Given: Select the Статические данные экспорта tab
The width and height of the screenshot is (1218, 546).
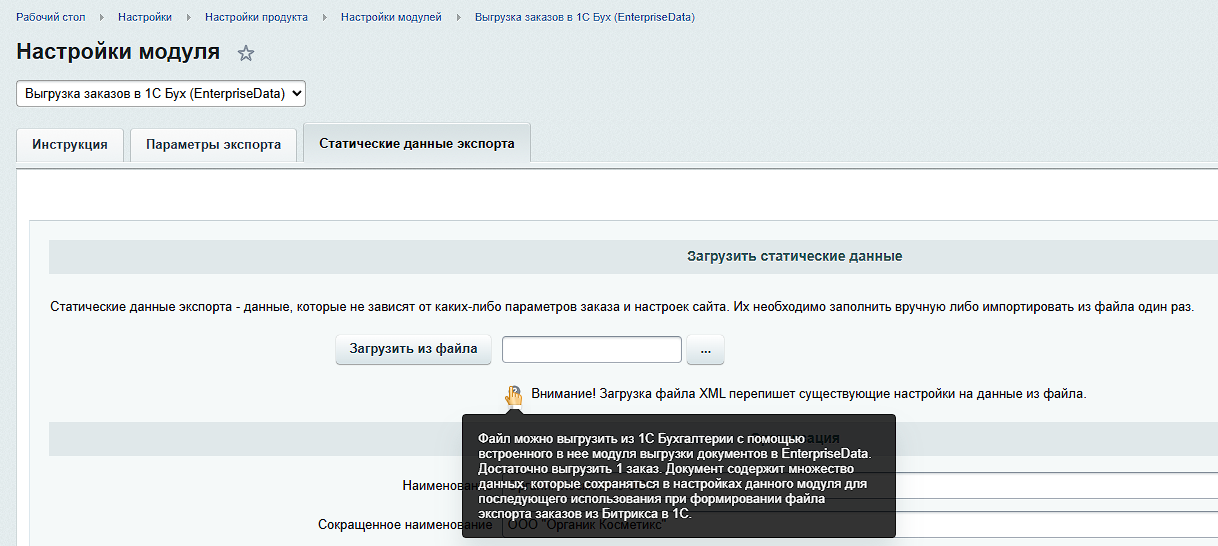Looking at the screenshot, I should click(x=417, y=143).
